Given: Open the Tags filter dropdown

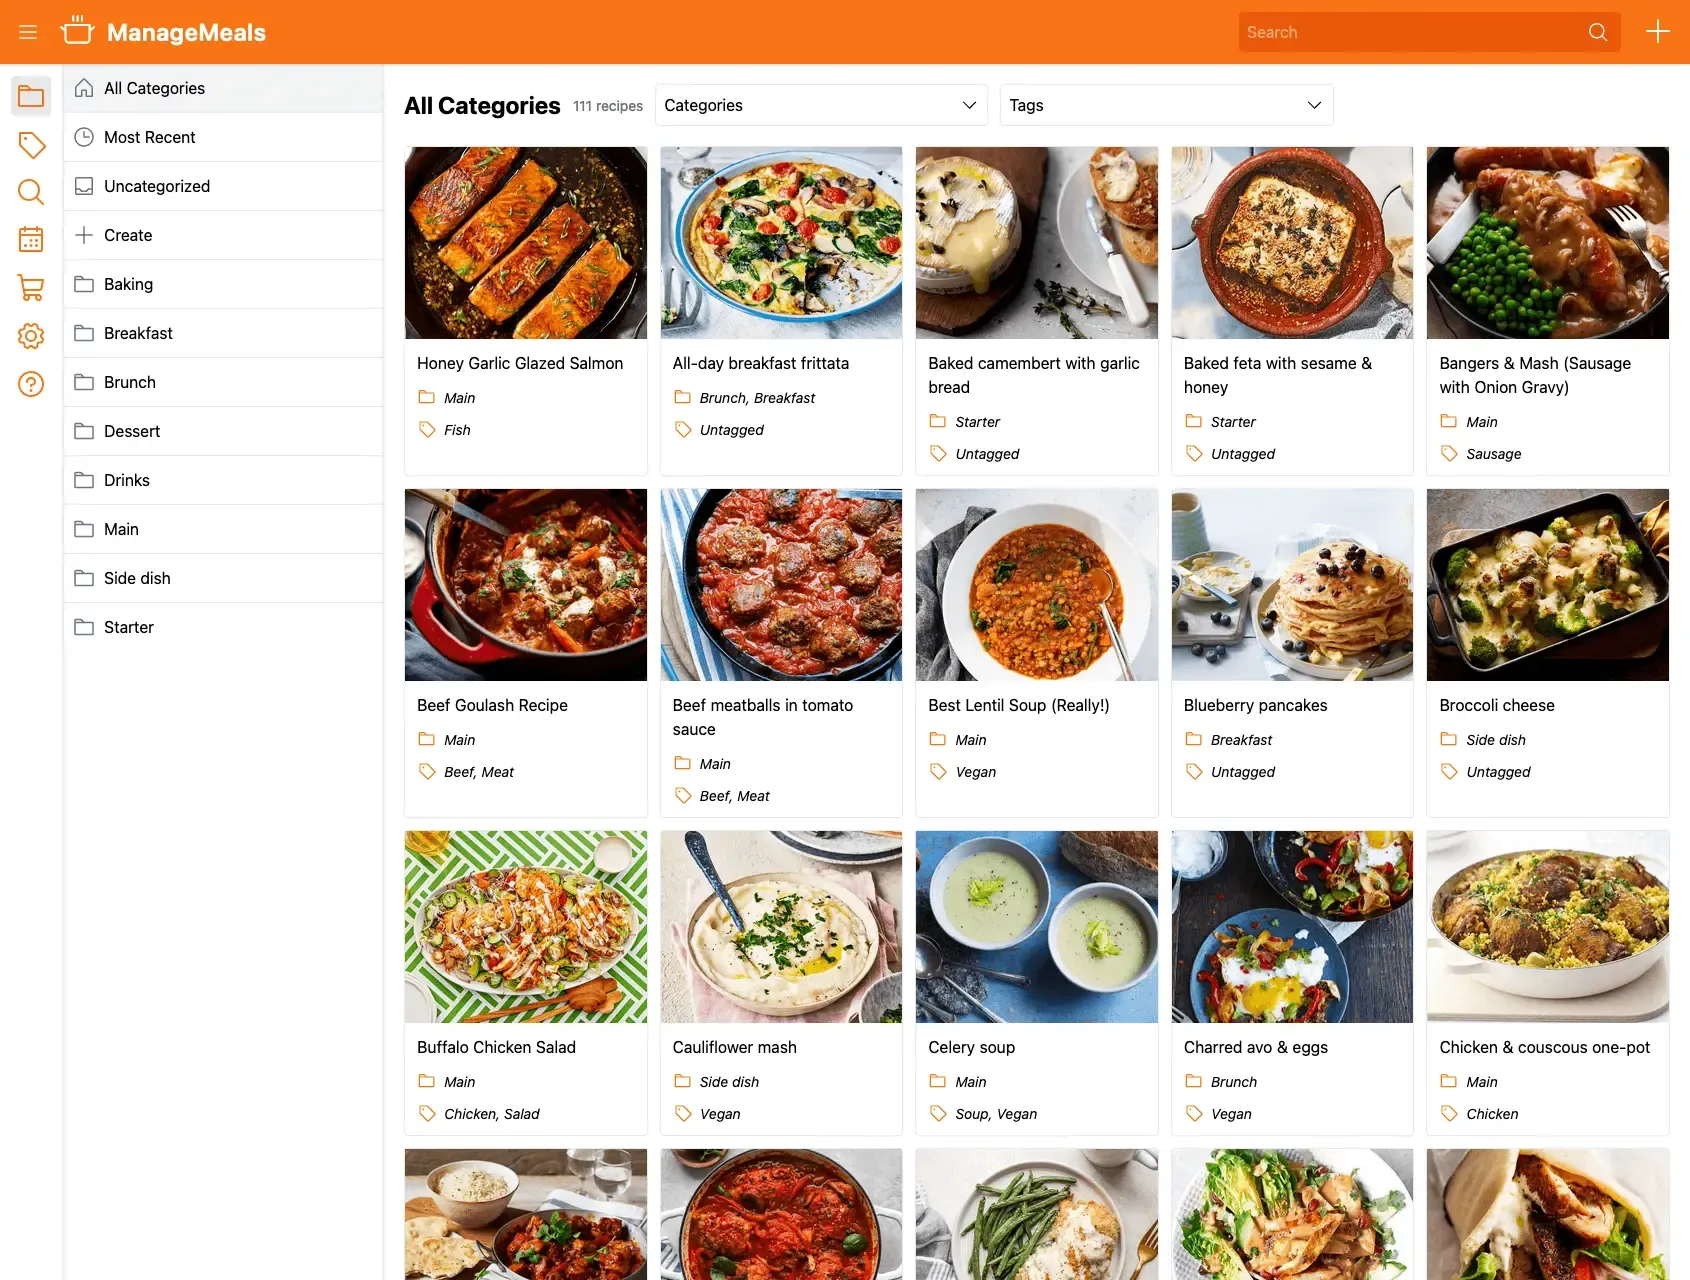Looking at the screenshot, I should tap(1166, 105).
